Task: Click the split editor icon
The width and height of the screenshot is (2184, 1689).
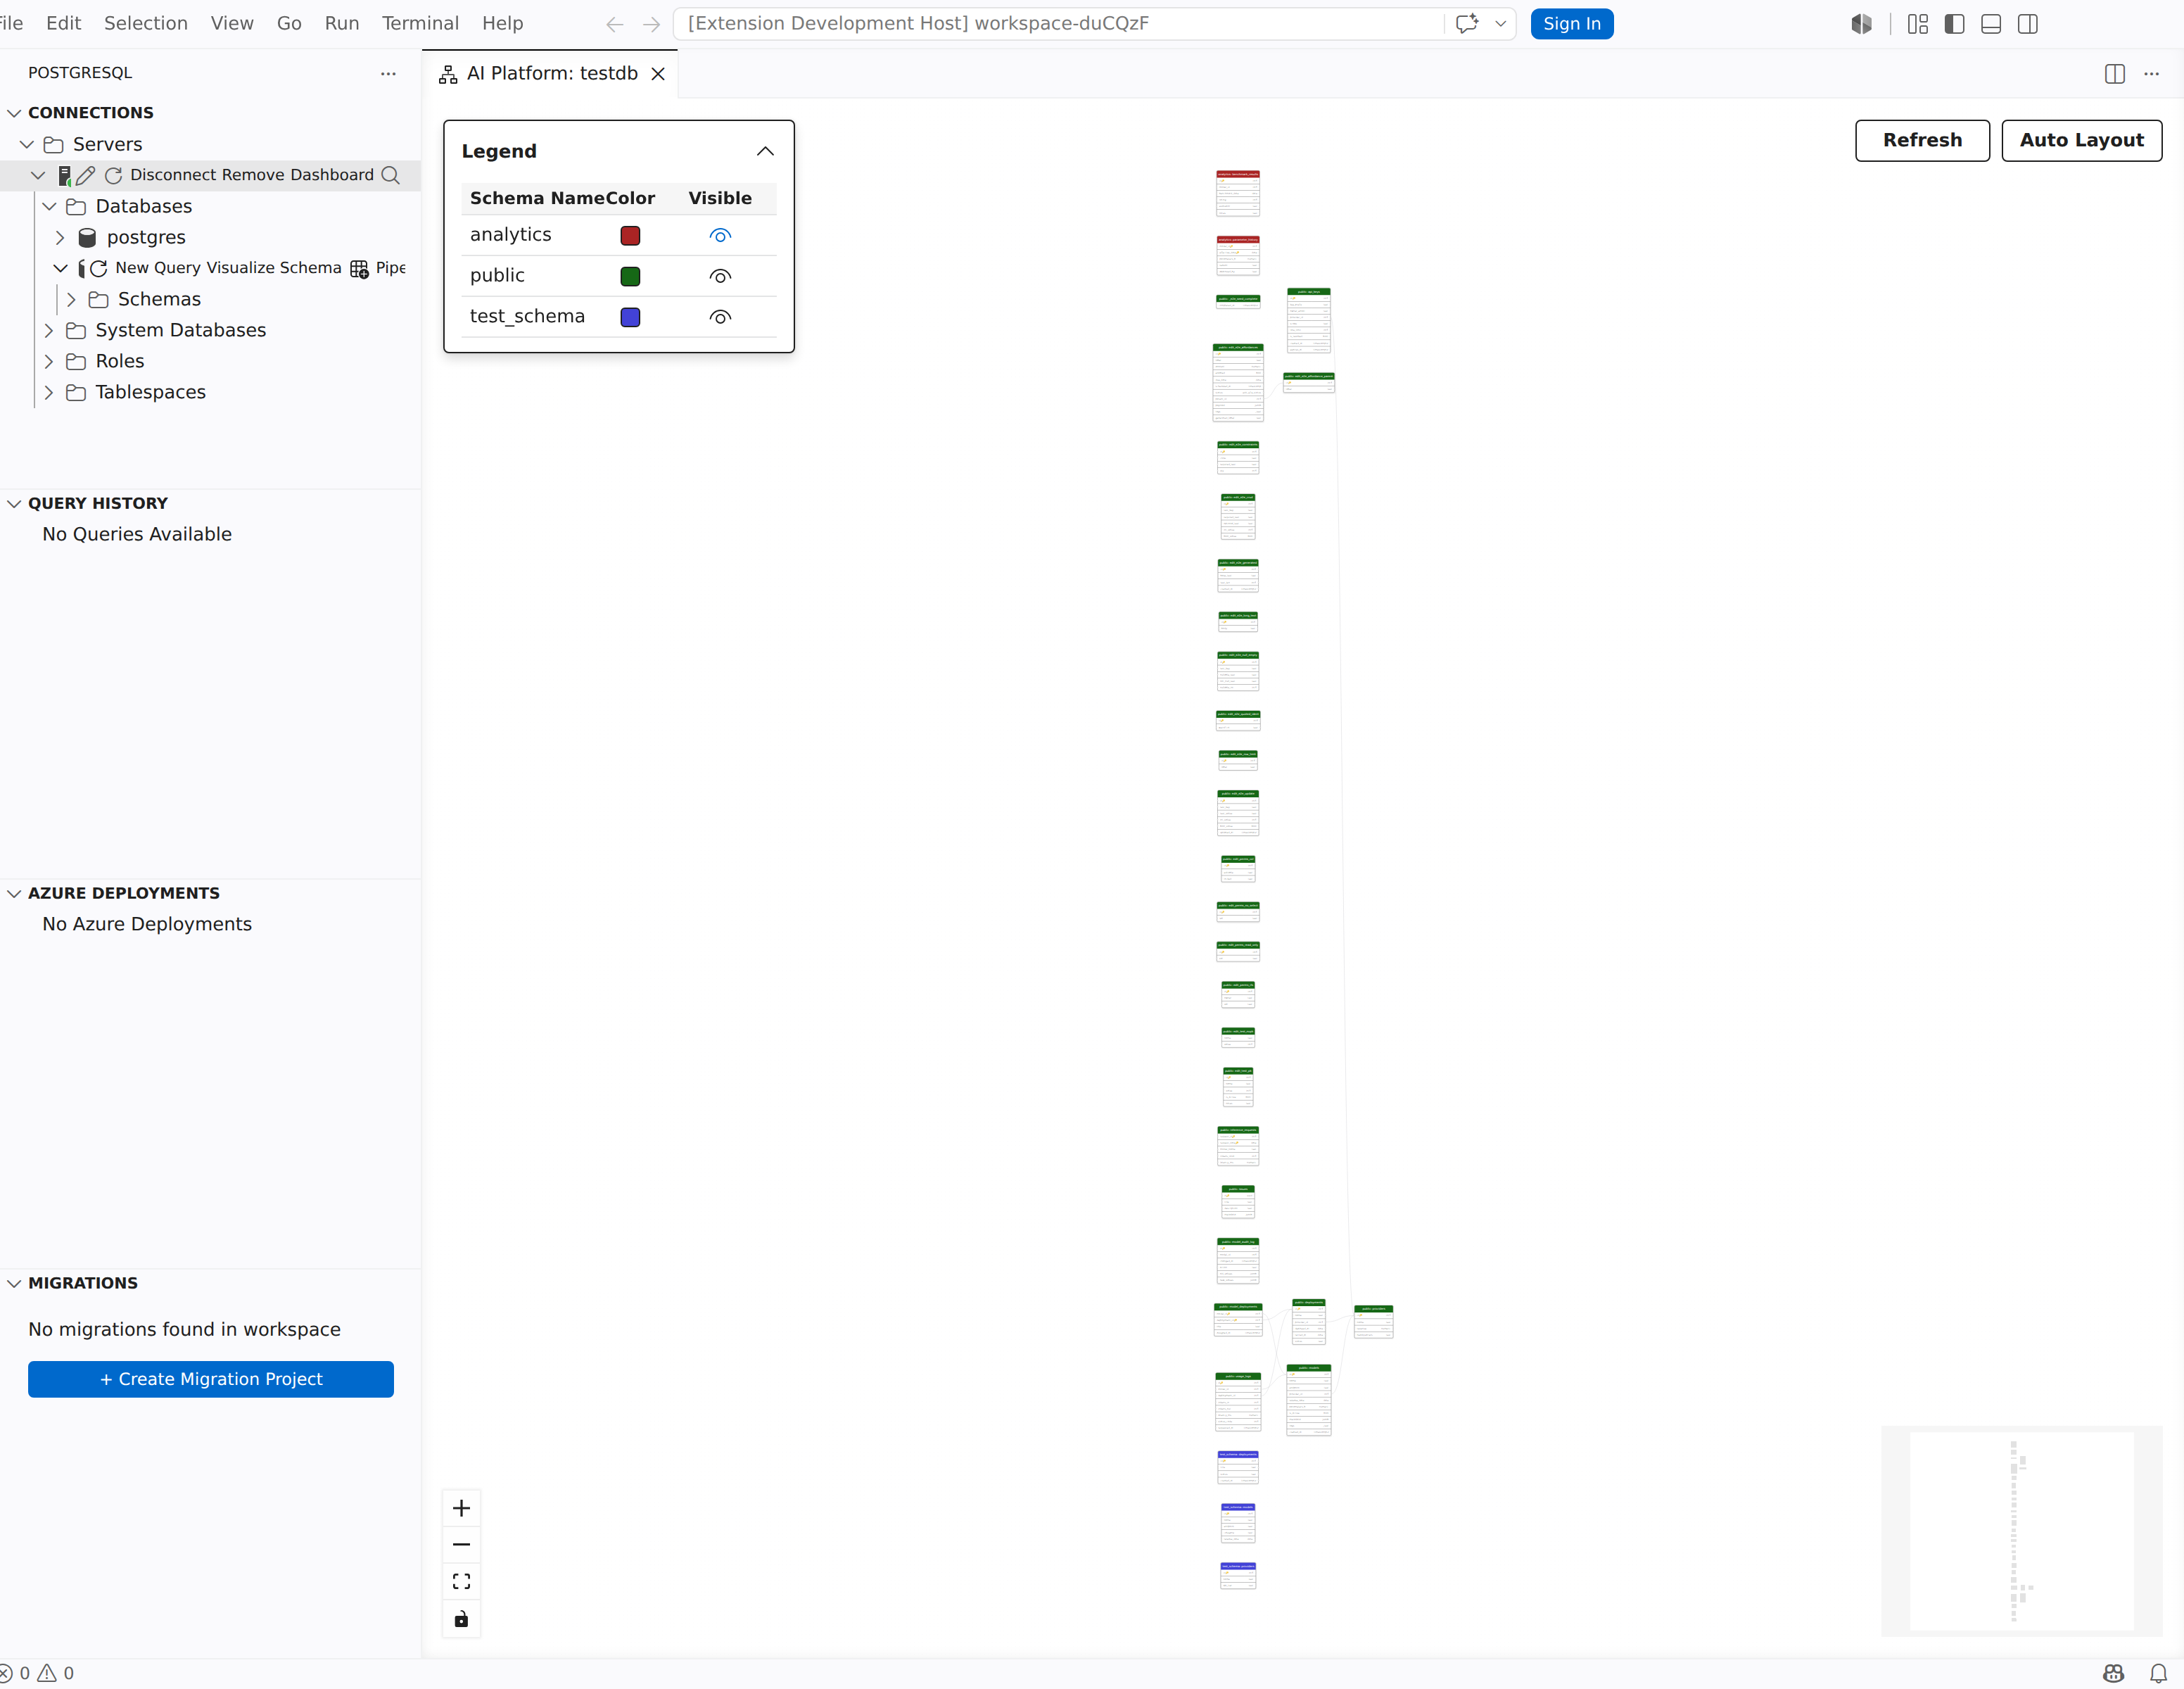Action: pyautogui.click(x=2115, y=74)
